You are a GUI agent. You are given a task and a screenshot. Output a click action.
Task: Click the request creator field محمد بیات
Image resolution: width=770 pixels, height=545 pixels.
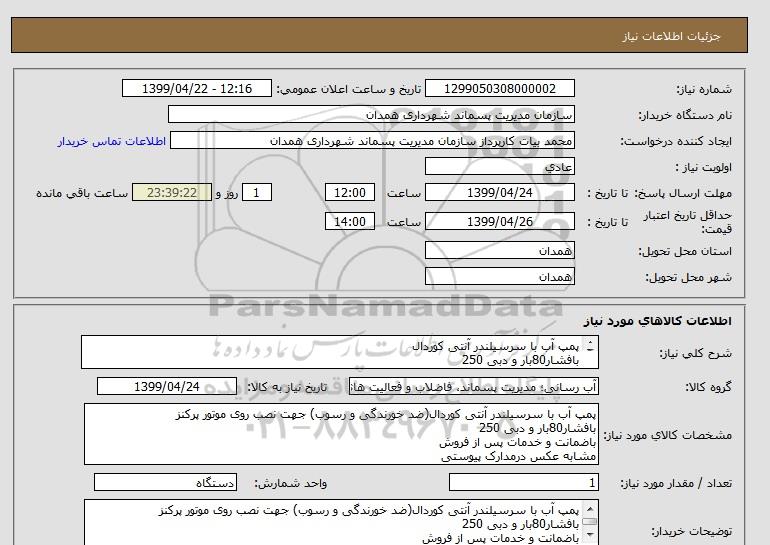point(372,140)
